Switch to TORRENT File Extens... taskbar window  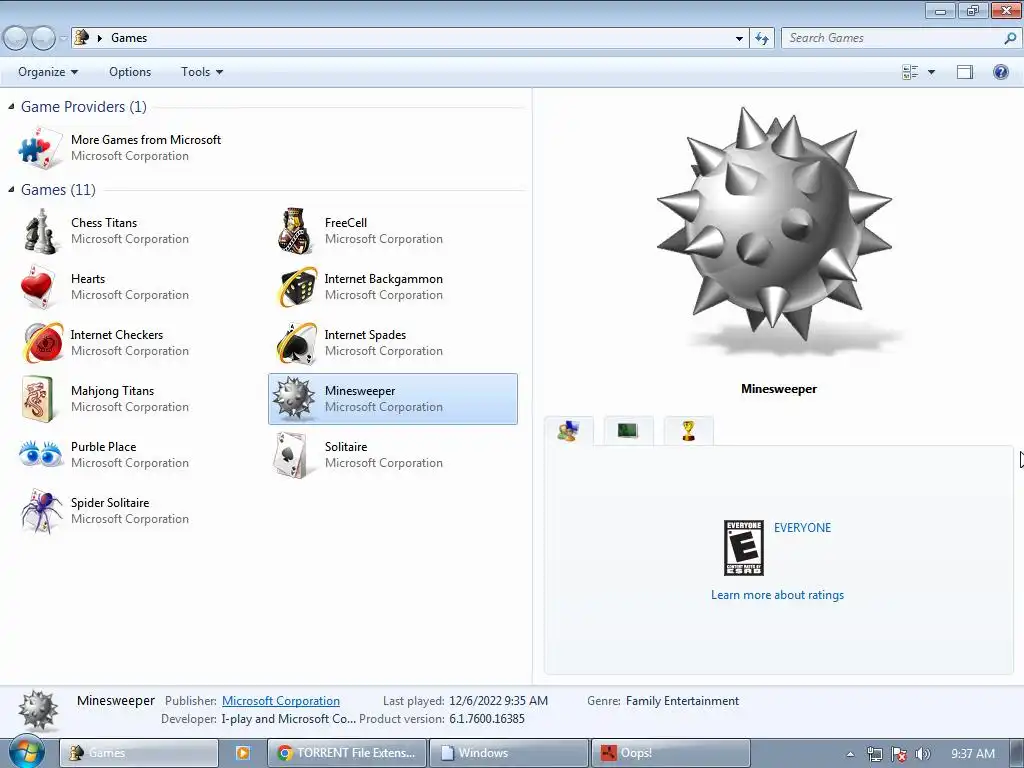click(x=347, y=753)
